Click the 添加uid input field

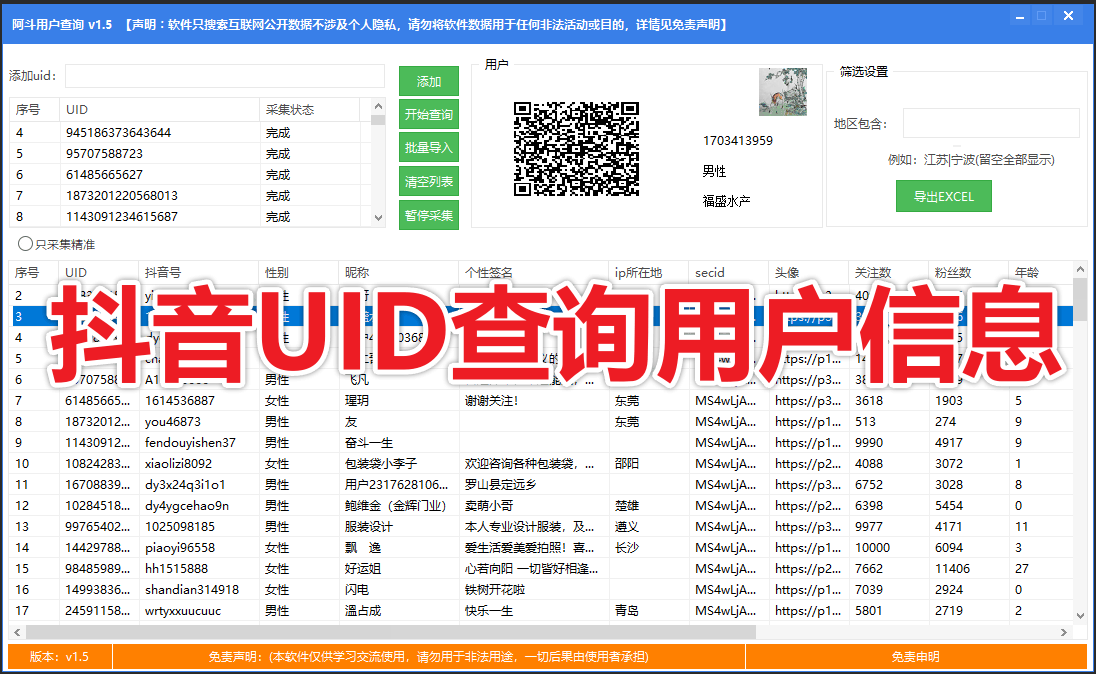pos(225,76)
